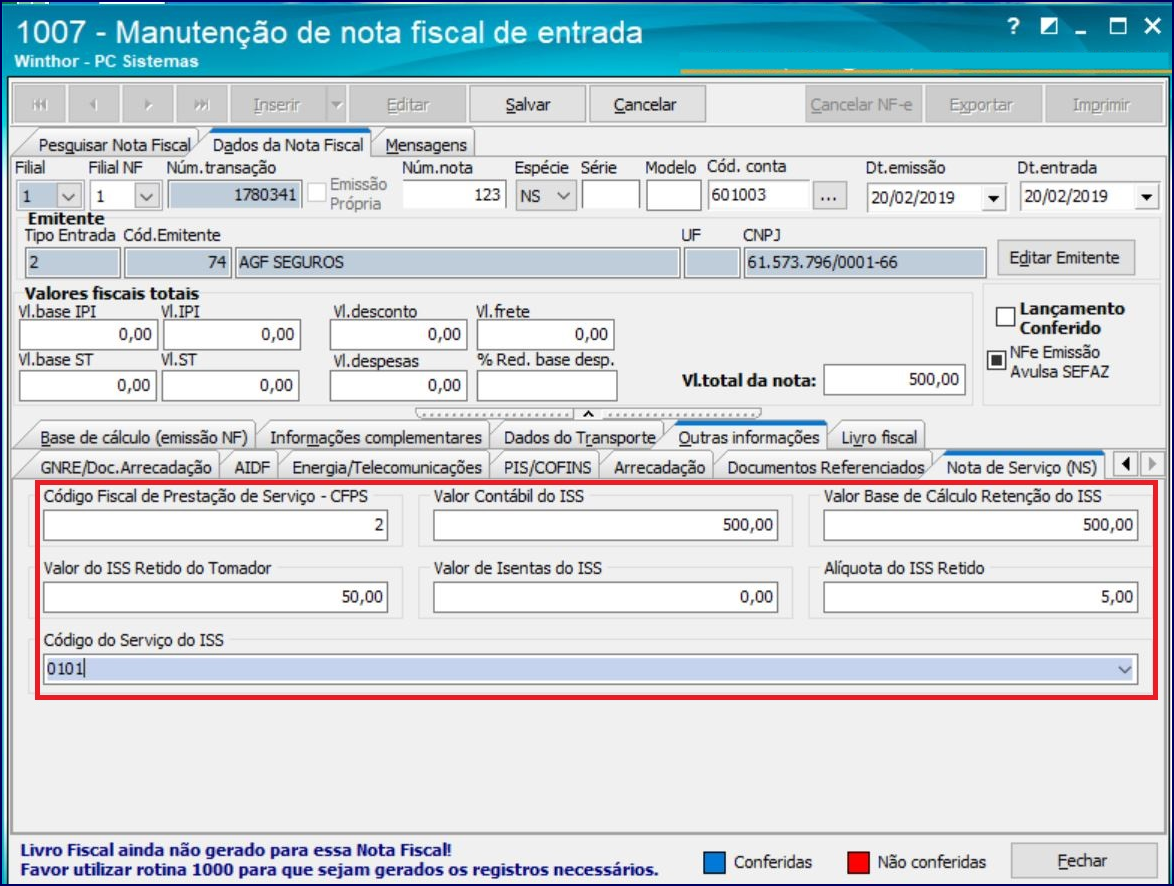Screen dimensions: 1174x886
Task: Open Informações complementares tab
Action: [x=376, y=437]
